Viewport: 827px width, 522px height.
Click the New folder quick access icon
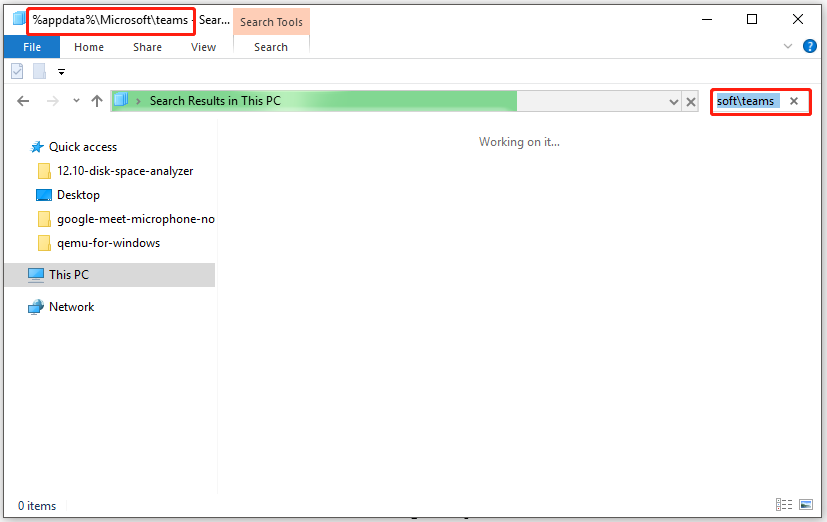tap(40, 71)
